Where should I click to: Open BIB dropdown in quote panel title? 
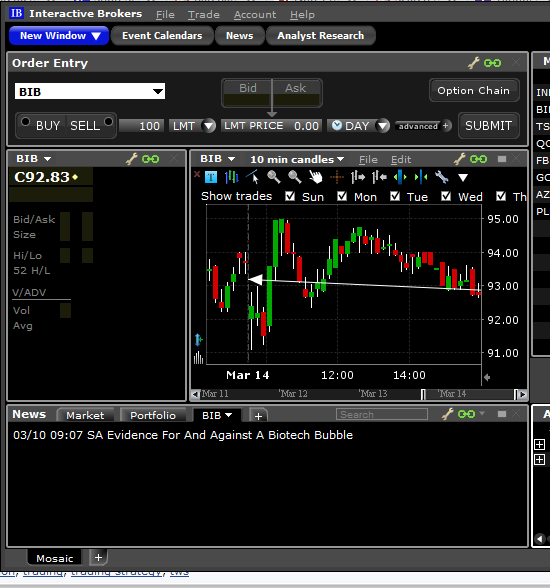click(47, 159)
